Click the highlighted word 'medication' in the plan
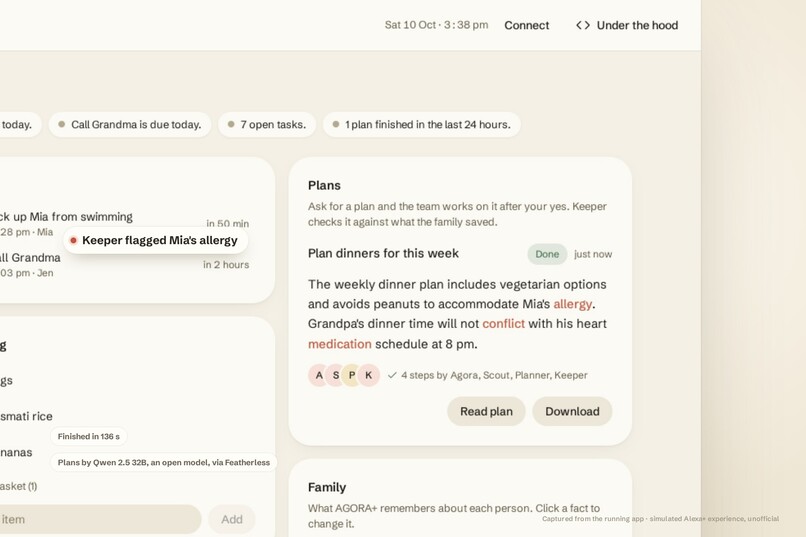 (340, 344)
